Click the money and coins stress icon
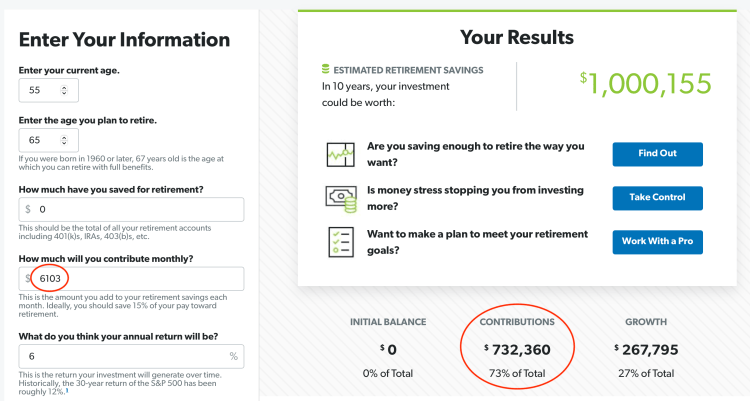The width and height of the screenshot is (750, 401). tap(340, 197)
